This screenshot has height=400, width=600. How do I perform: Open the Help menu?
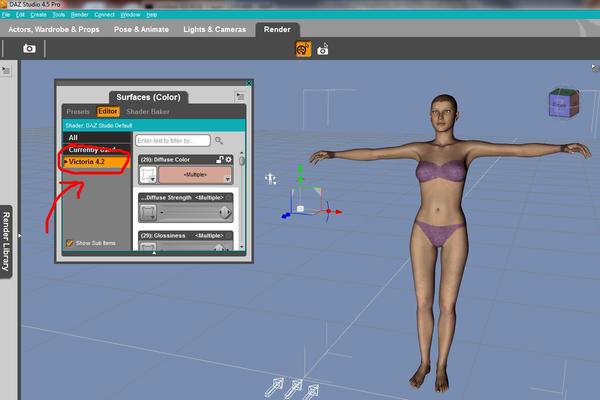(152, 15)
